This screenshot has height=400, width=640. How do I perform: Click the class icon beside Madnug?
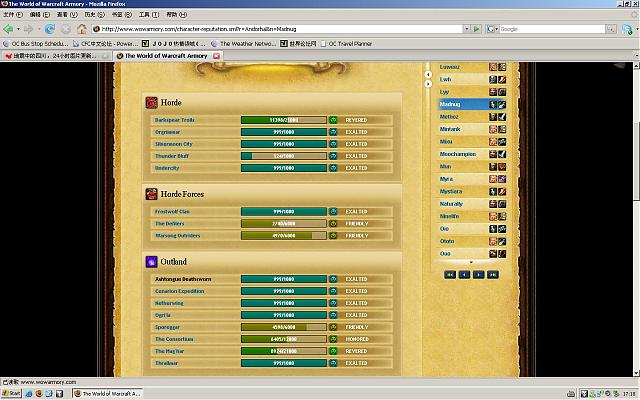[x=502, y=104]
